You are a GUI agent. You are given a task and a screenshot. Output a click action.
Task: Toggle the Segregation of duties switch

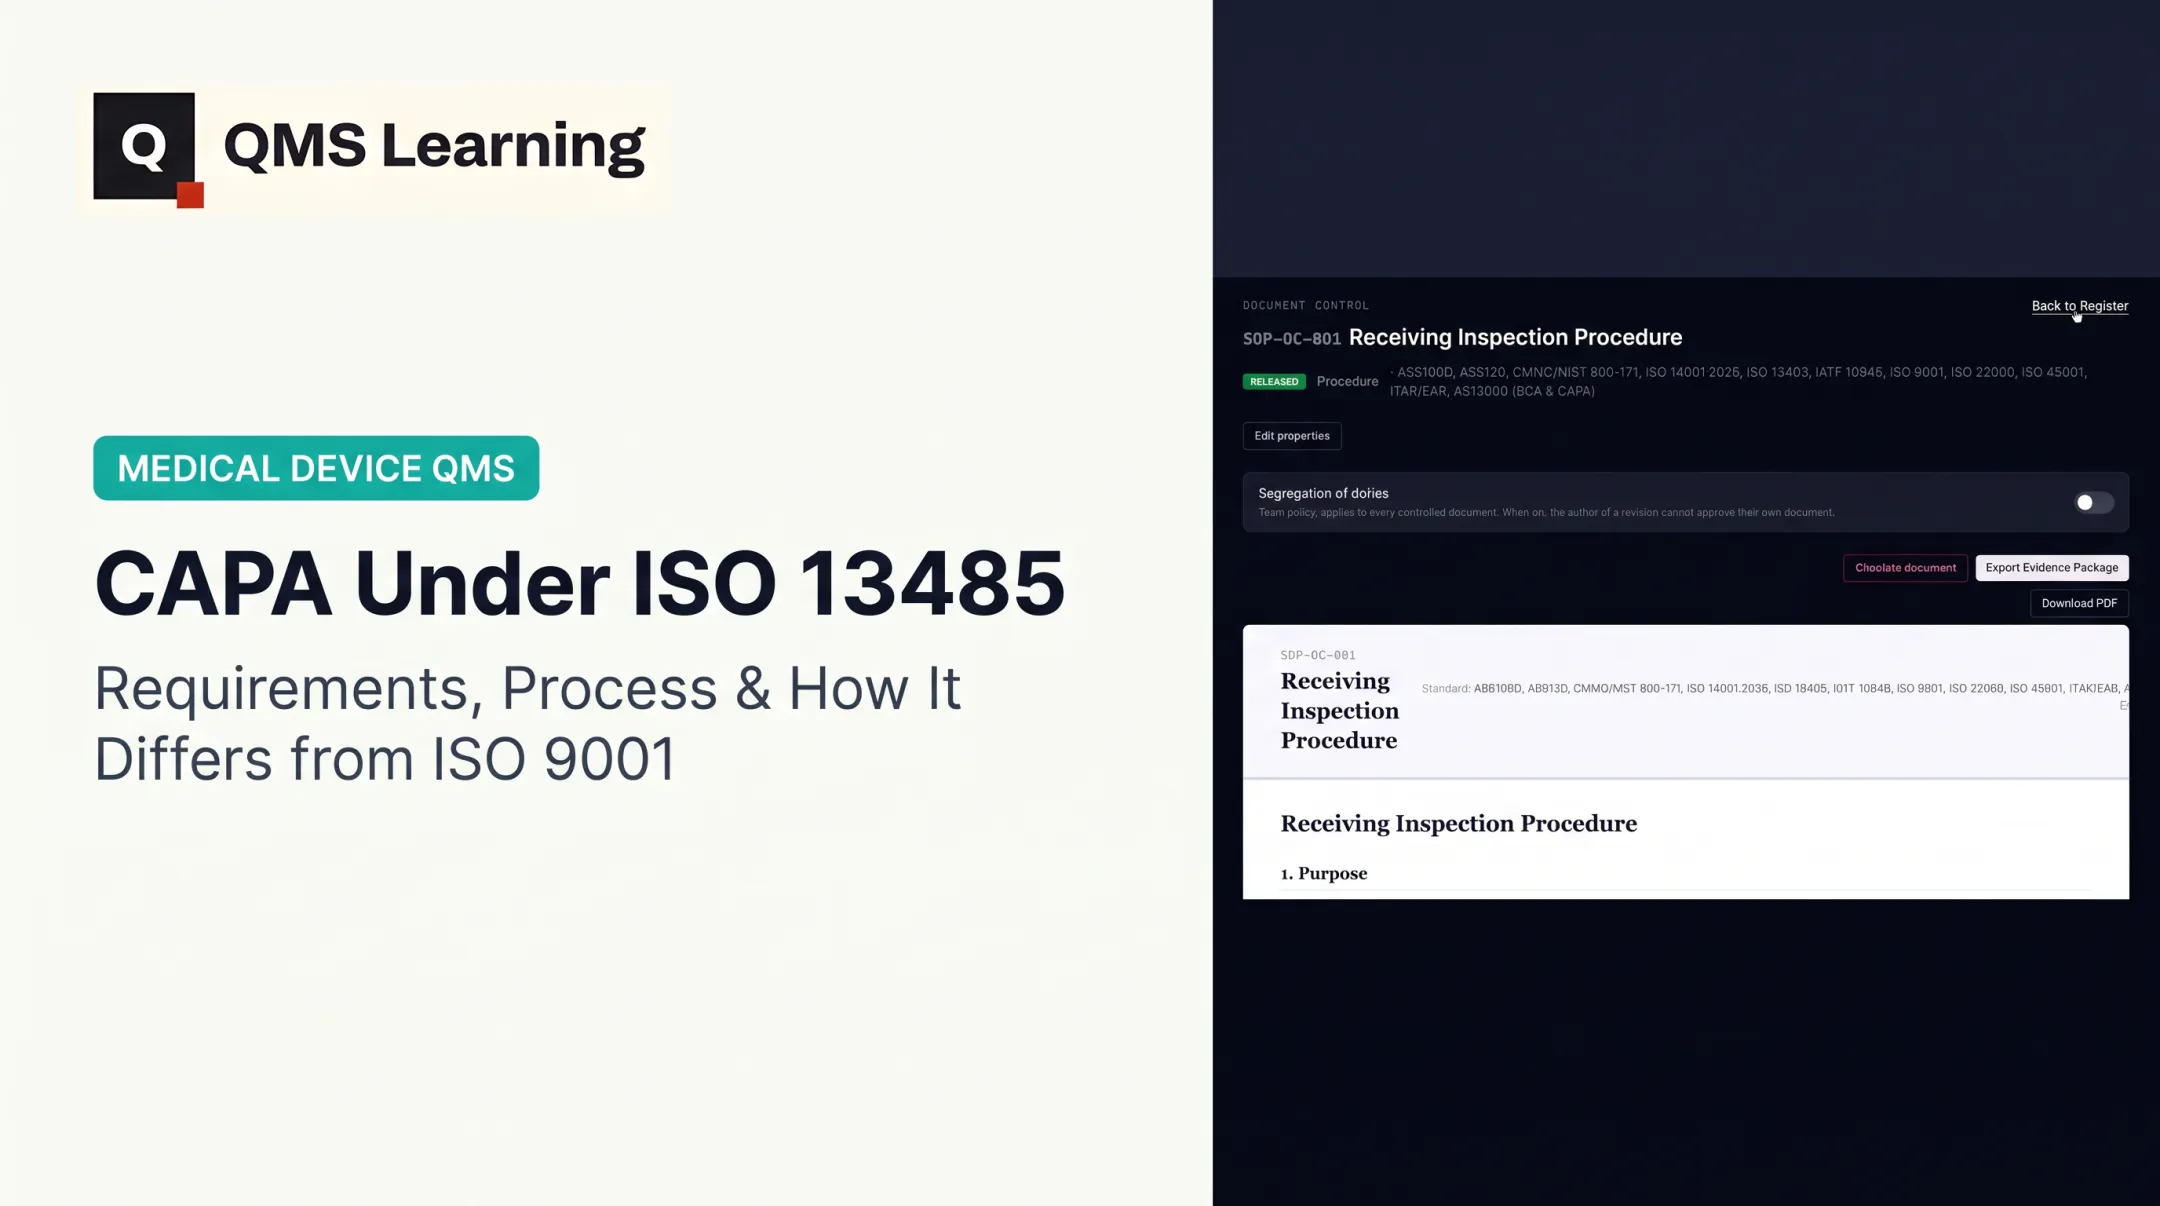tap(2093, 503)
